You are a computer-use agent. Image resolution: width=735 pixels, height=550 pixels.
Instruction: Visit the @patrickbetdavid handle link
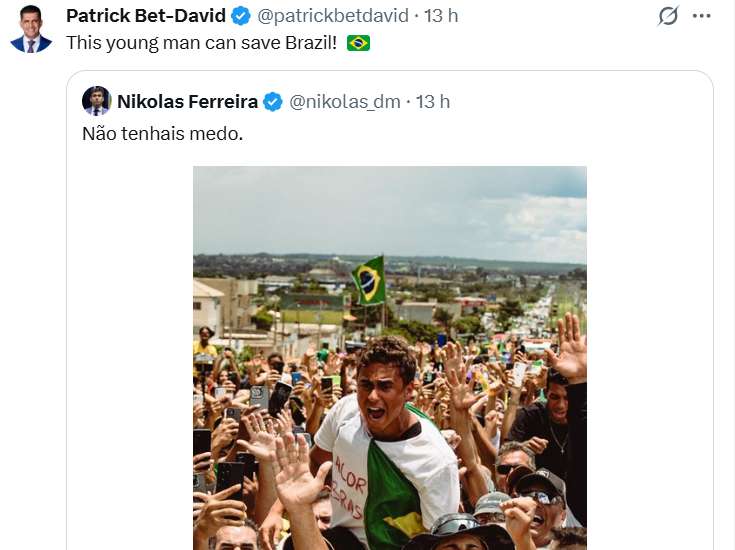click(334, 16)
